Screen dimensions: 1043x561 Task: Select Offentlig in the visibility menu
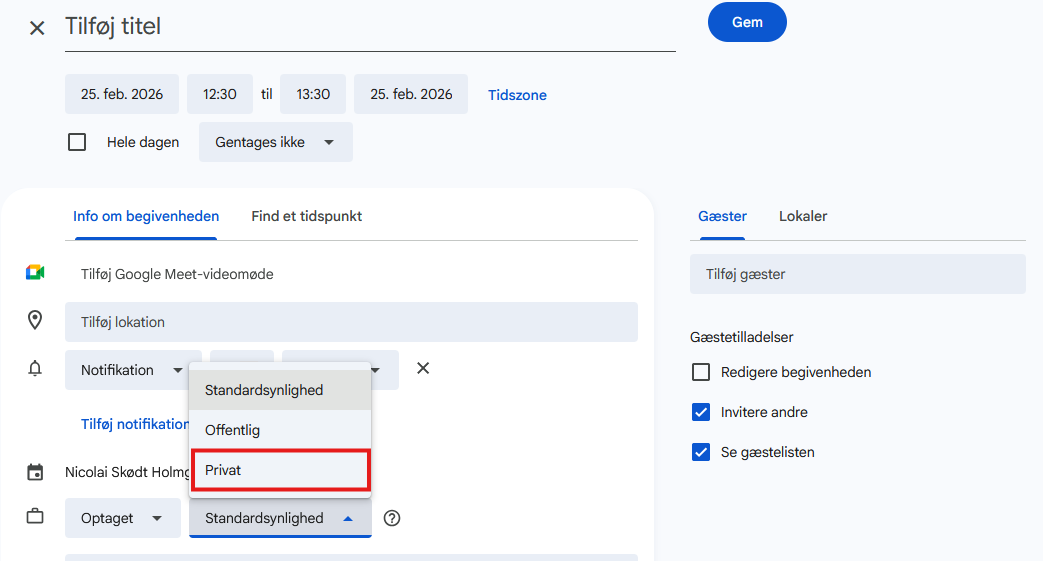point(280,430)
